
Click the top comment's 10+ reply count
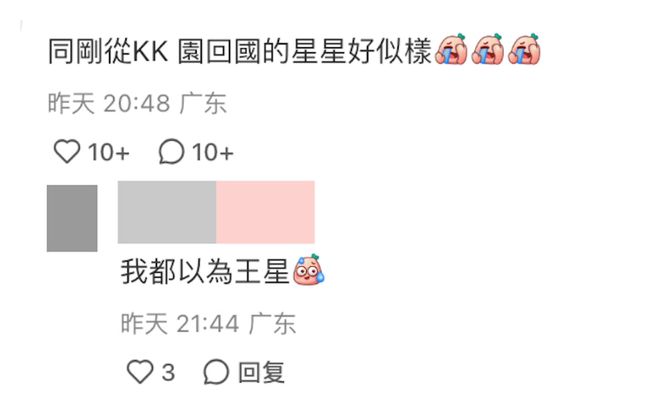pyautogui.click(x=213, y=152)
